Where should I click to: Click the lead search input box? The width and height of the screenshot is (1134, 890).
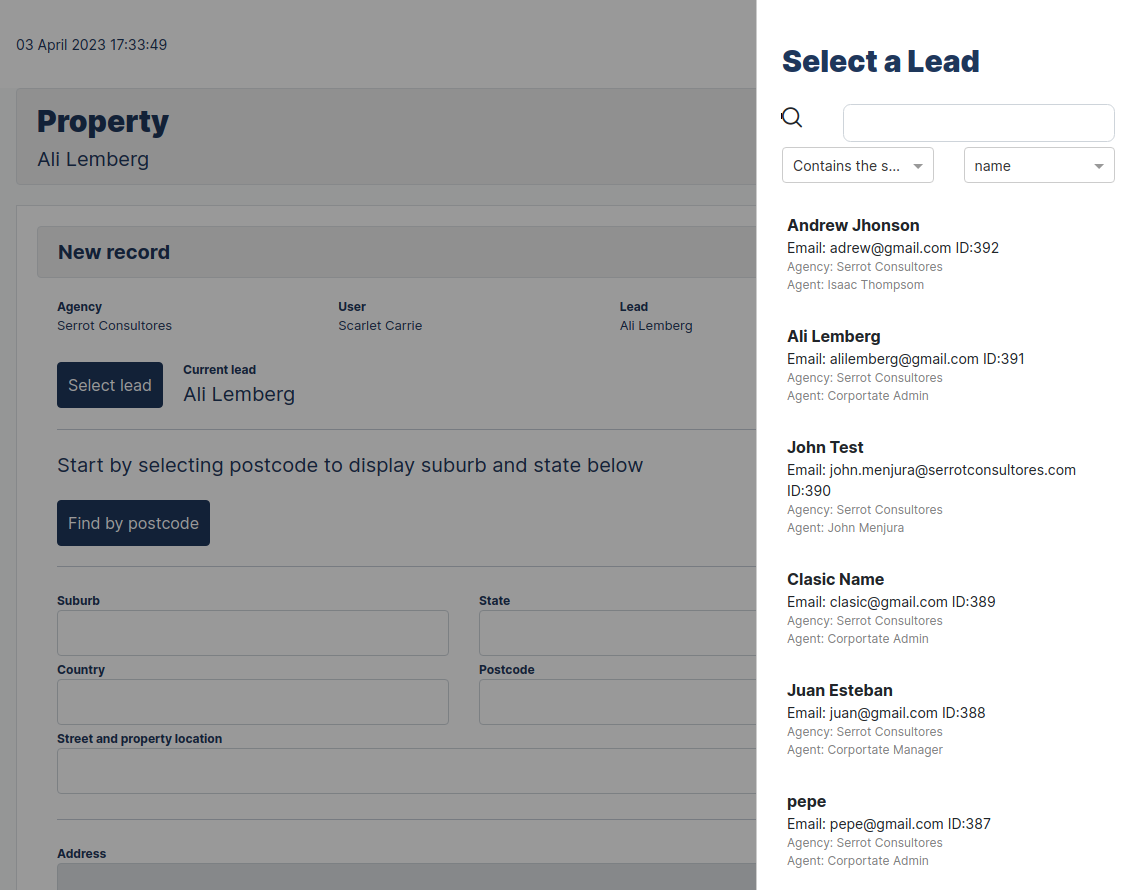tap(978, 122)
